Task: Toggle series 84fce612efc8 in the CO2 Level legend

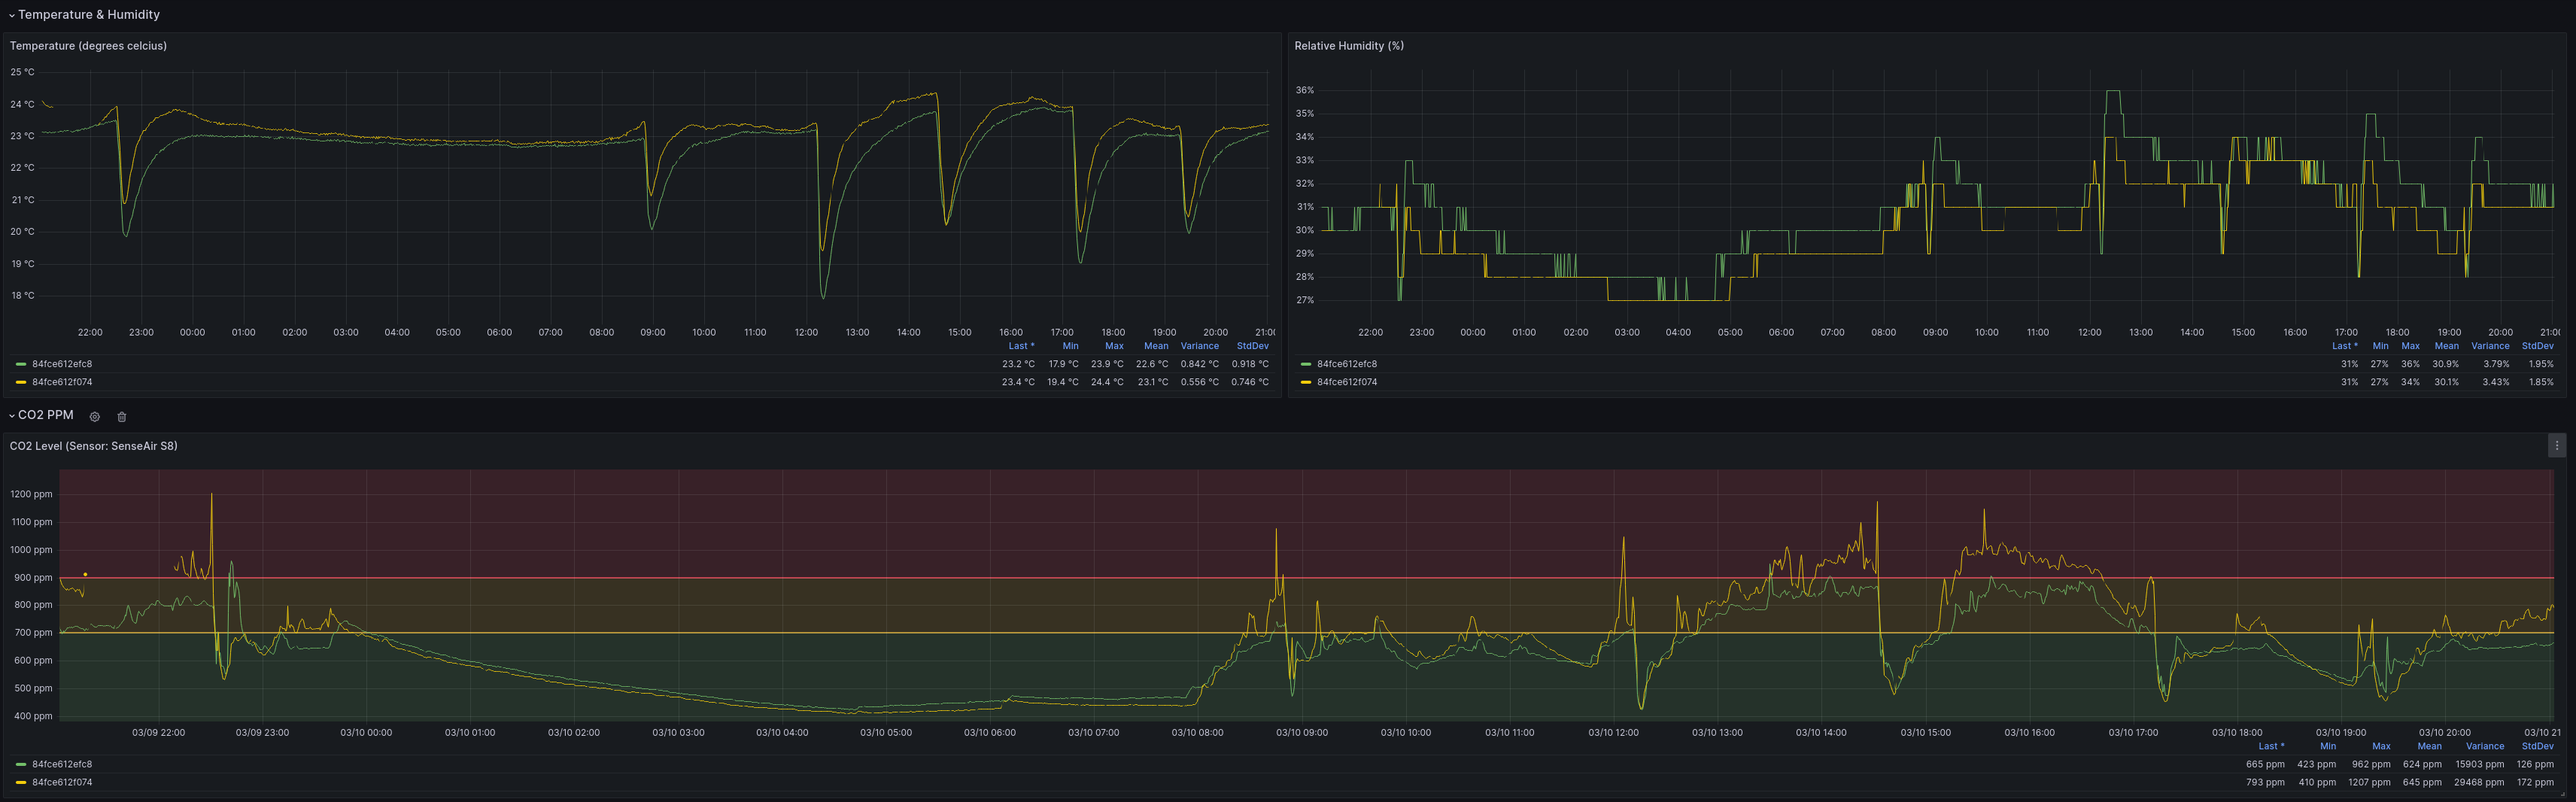Action: (62, 764)
